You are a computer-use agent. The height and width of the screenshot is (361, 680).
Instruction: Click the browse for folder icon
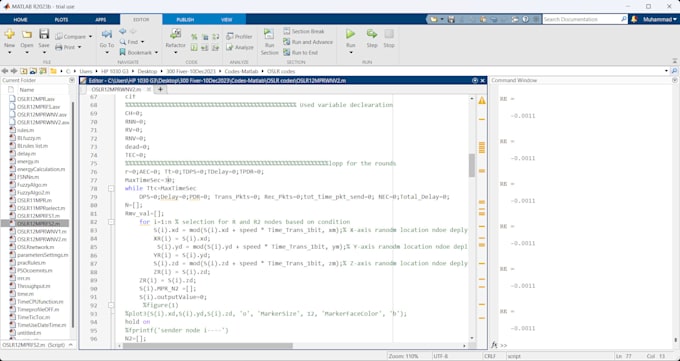tap(33, 71)
